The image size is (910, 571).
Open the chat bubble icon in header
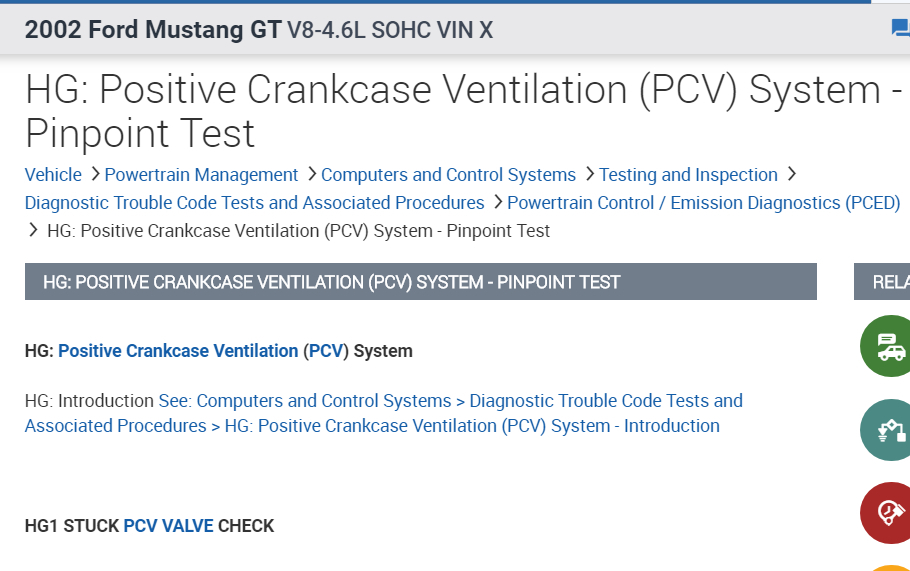point(900,28)
